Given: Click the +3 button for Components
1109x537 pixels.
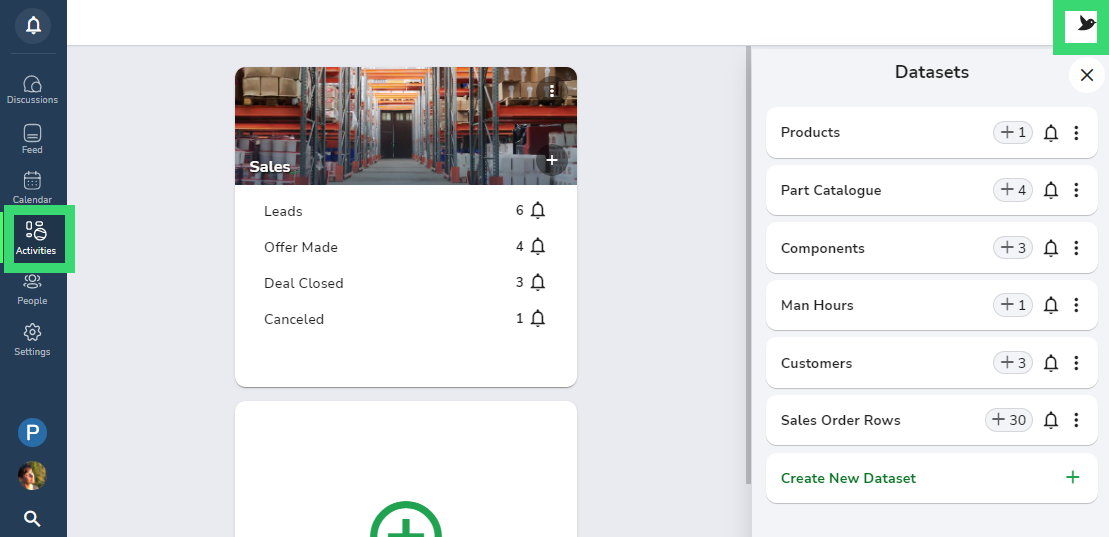Looking at the screenshot, I should point(1013,248).
